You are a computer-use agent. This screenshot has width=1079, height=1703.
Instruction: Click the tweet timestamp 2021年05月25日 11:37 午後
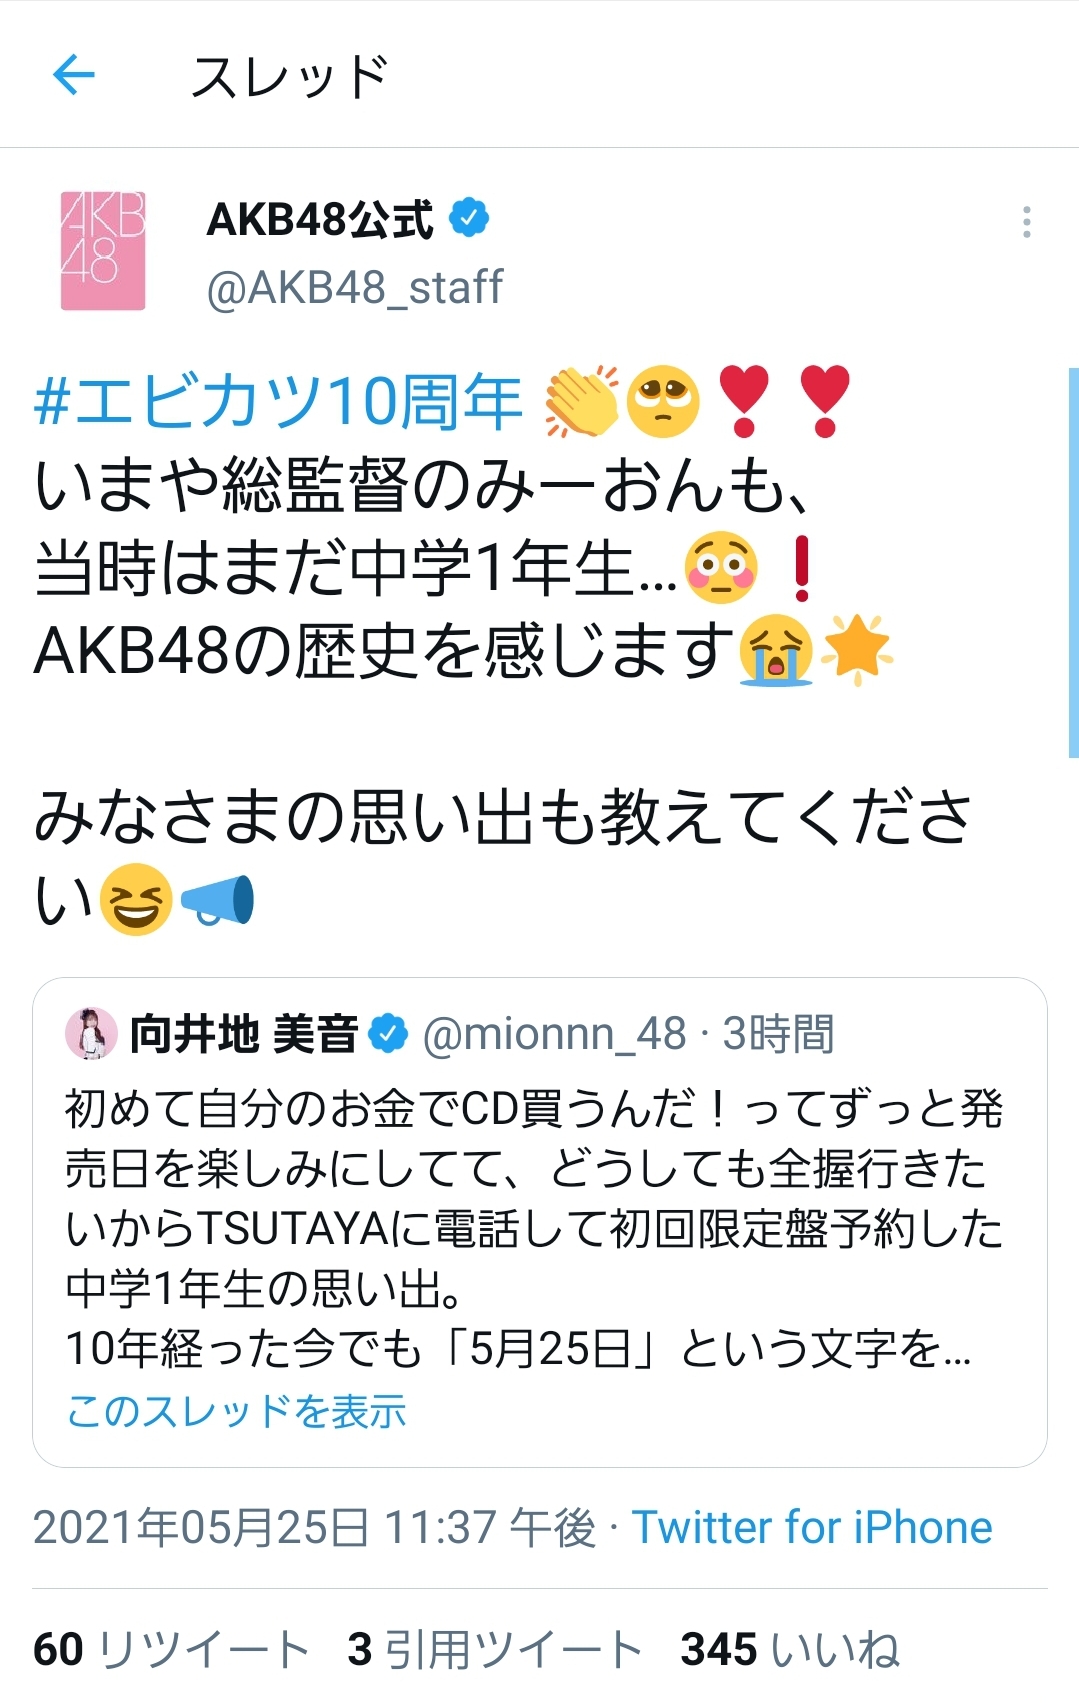(x=314, y=1528)
